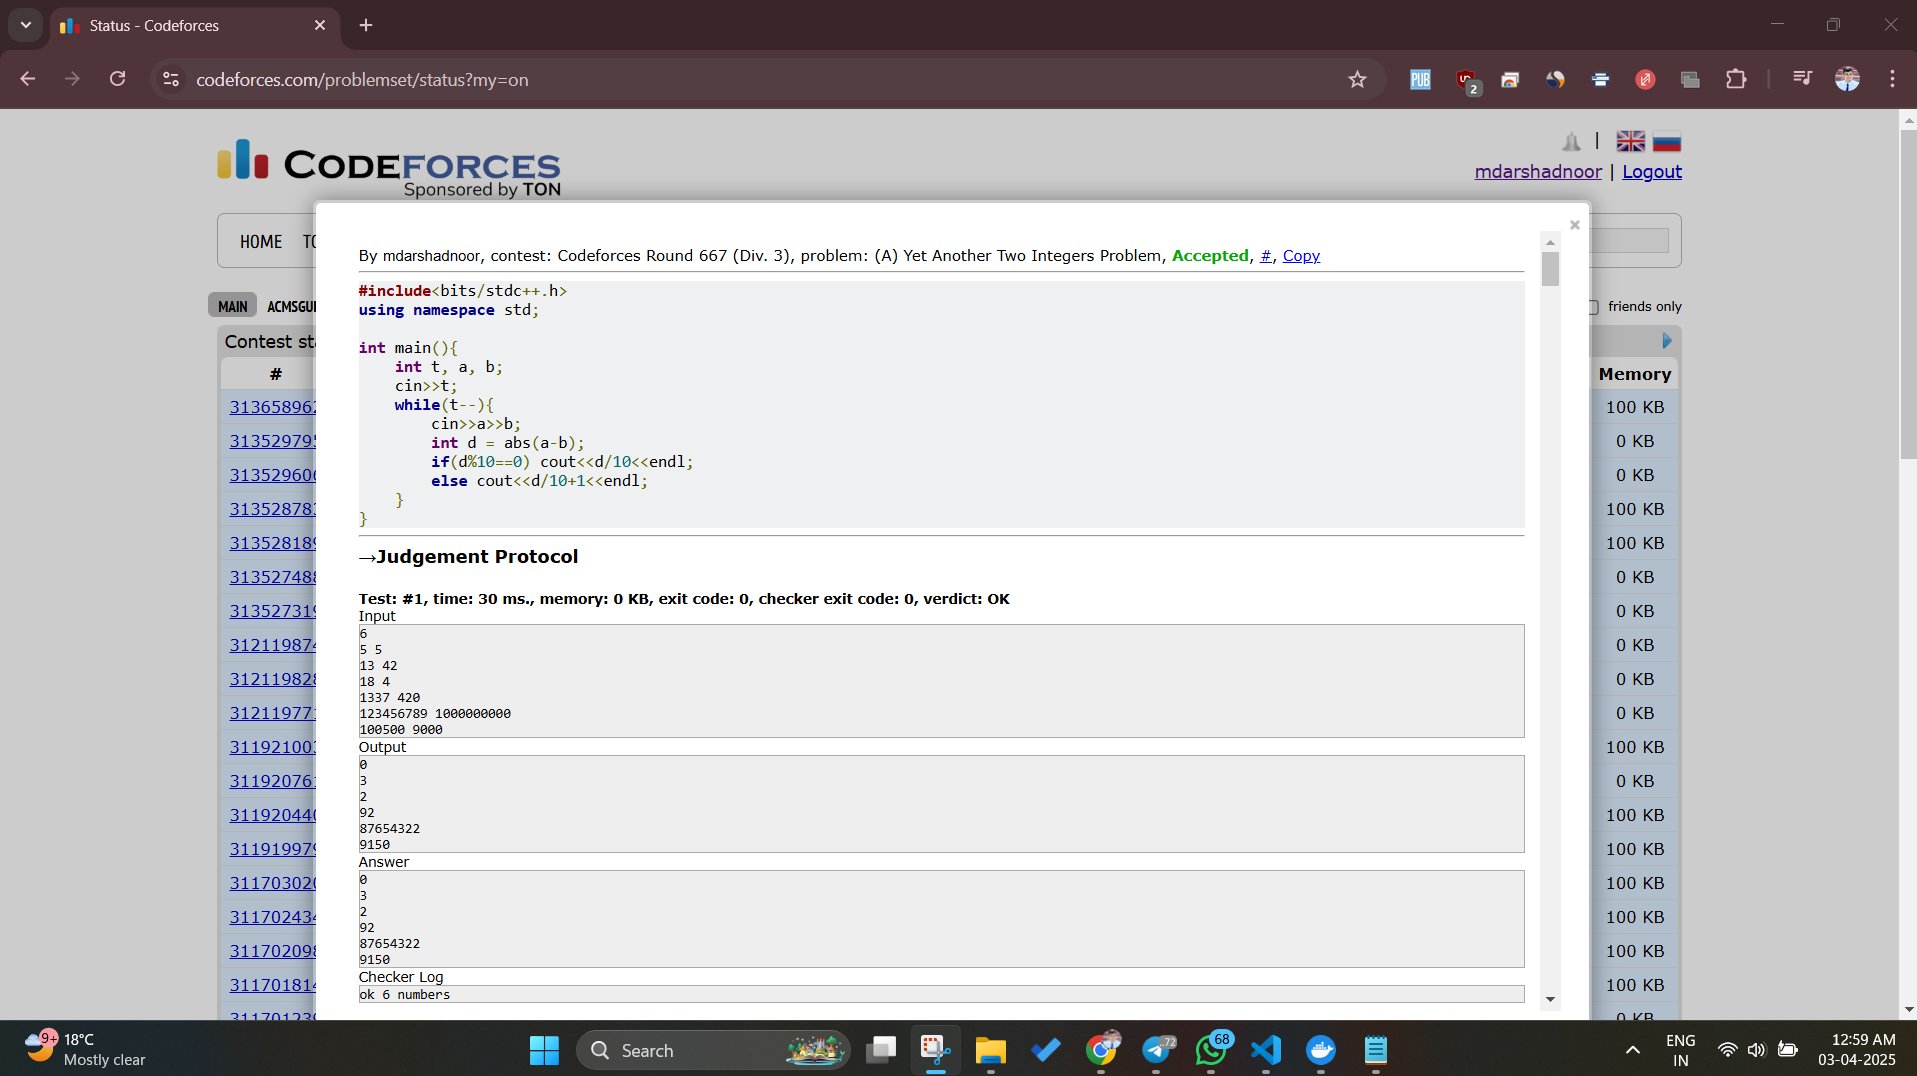
Task: Launch Visual Studio Code from the taskbar
Action: (x=1264, y=1049)
